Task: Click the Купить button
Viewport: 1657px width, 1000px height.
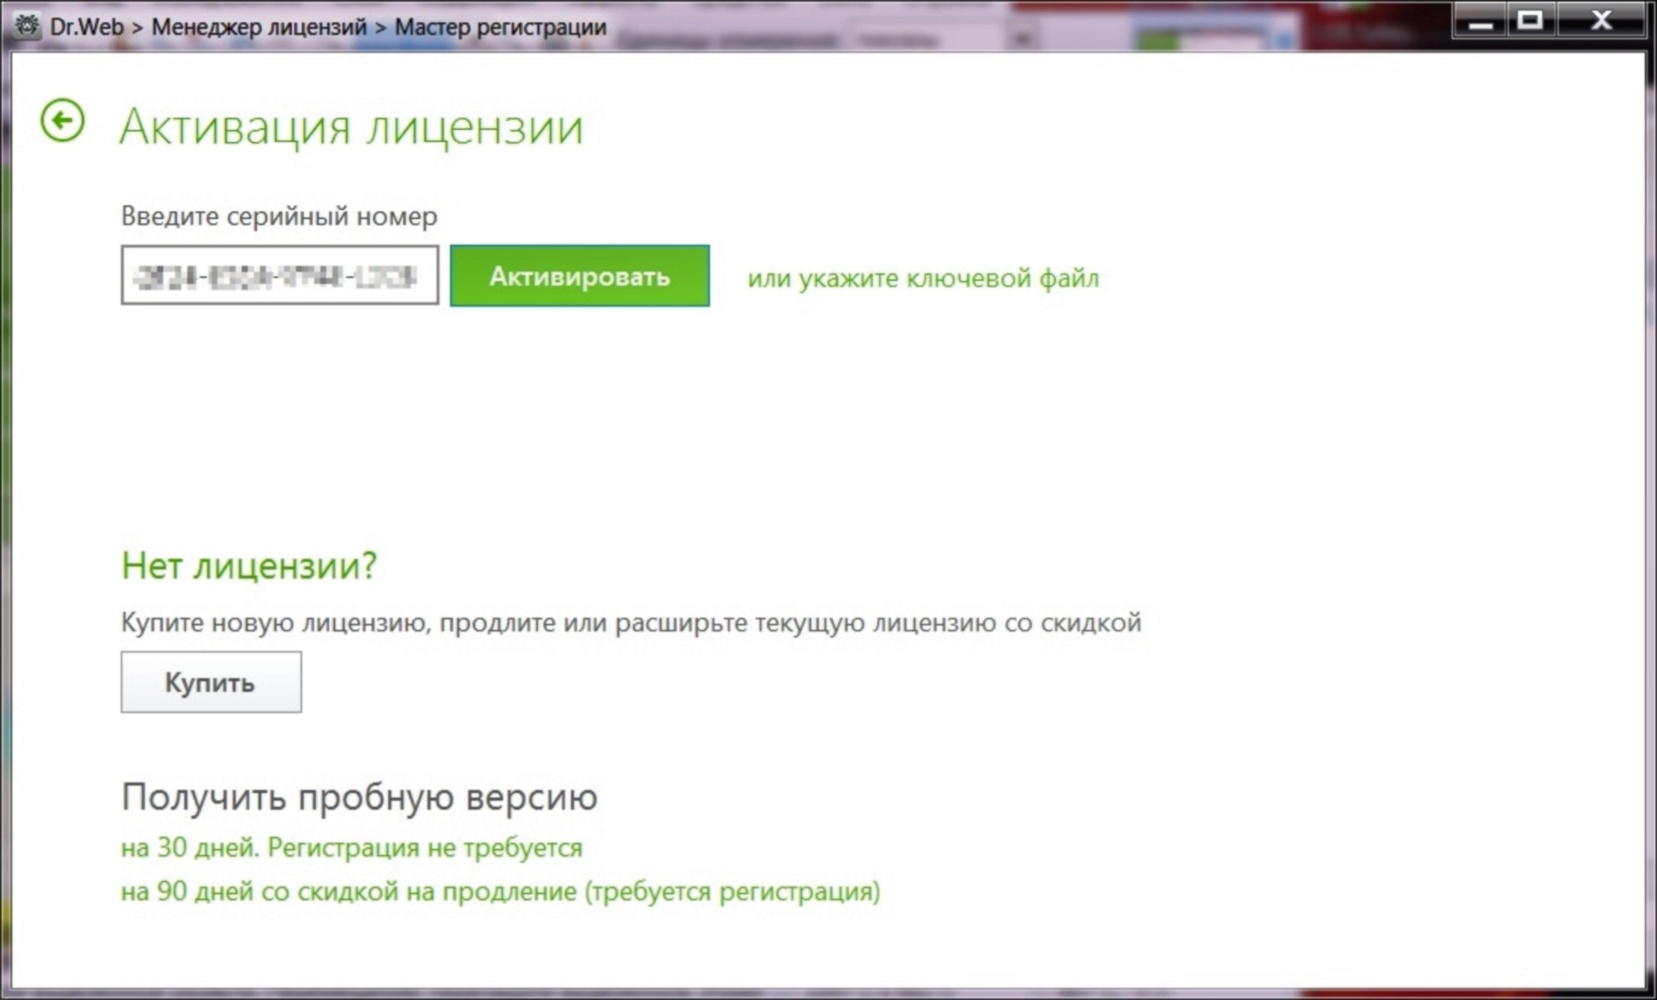Action: 211,682
